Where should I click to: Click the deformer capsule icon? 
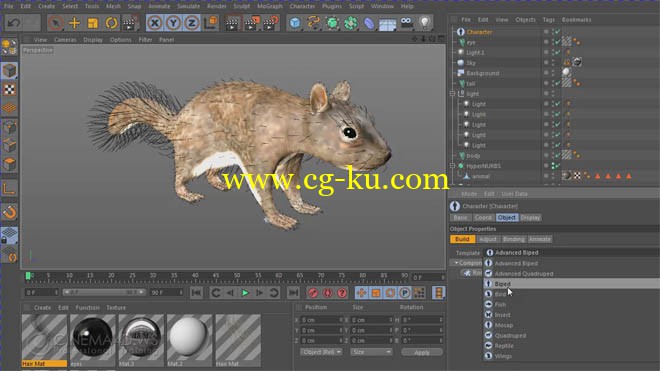369,23
